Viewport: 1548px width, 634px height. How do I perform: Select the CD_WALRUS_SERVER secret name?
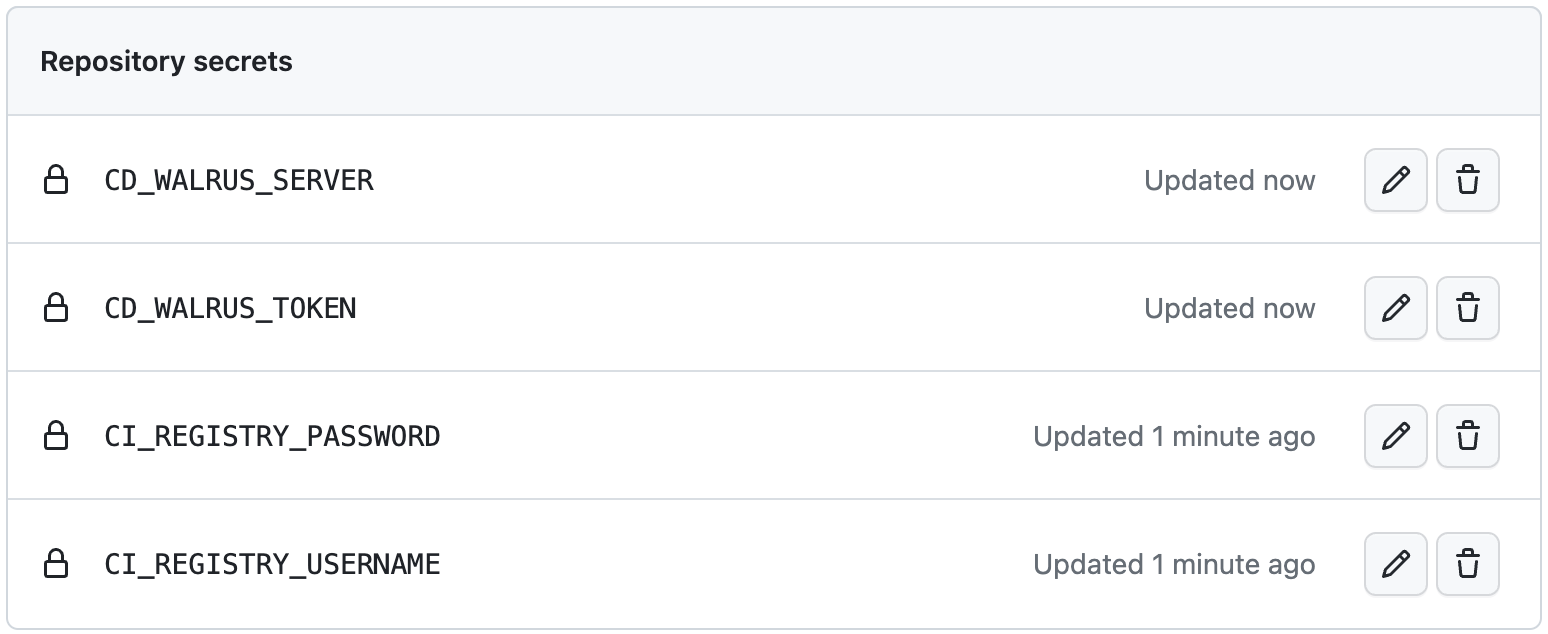tap(239, 180)
